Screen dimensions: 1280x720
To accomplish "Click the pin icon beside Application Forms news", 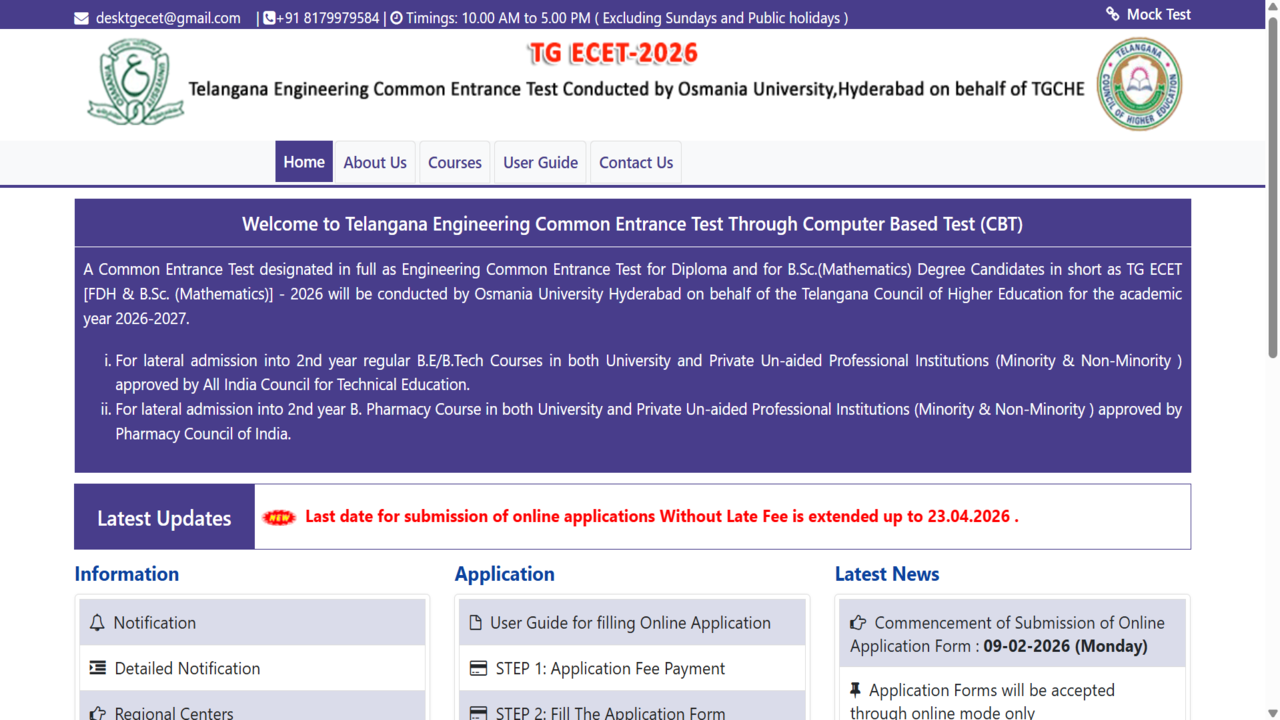I will (x=857, y=690).
